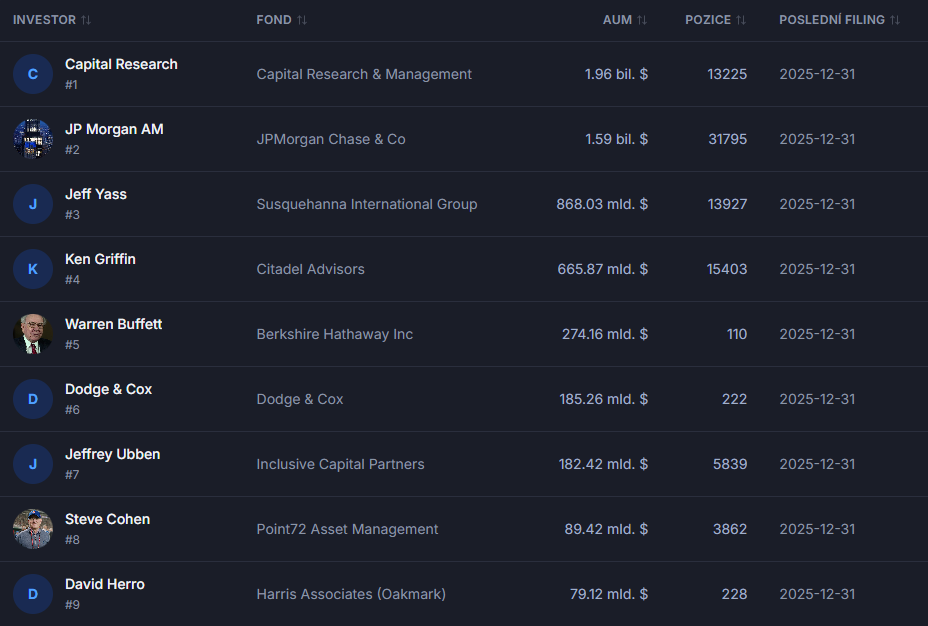Screen dimensions: 928x626
Task: Click Ken Griffin's K avatar
Action: [33, 269]
